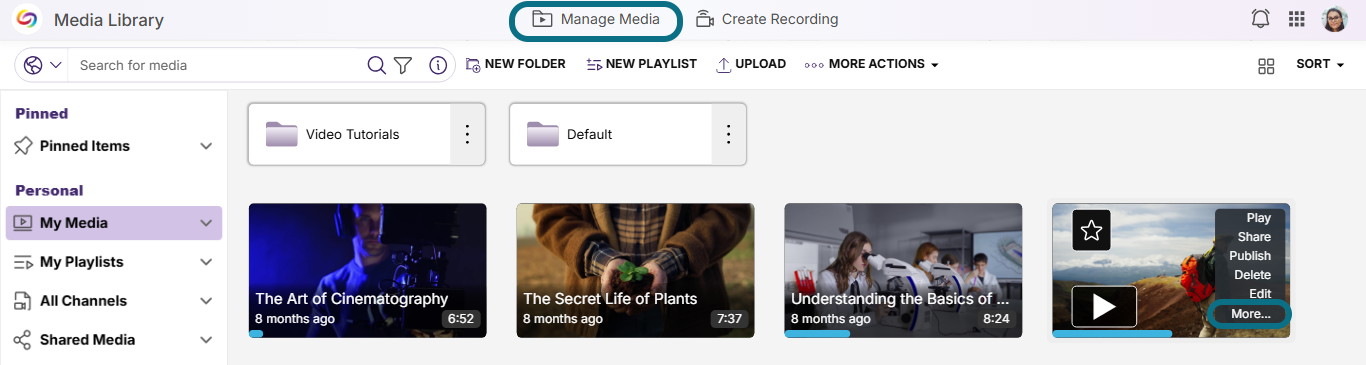Image resolution: width=1366 pixels, height=365 pixels.
Task: Open the notifications bell
Action: pos(1261,19)
